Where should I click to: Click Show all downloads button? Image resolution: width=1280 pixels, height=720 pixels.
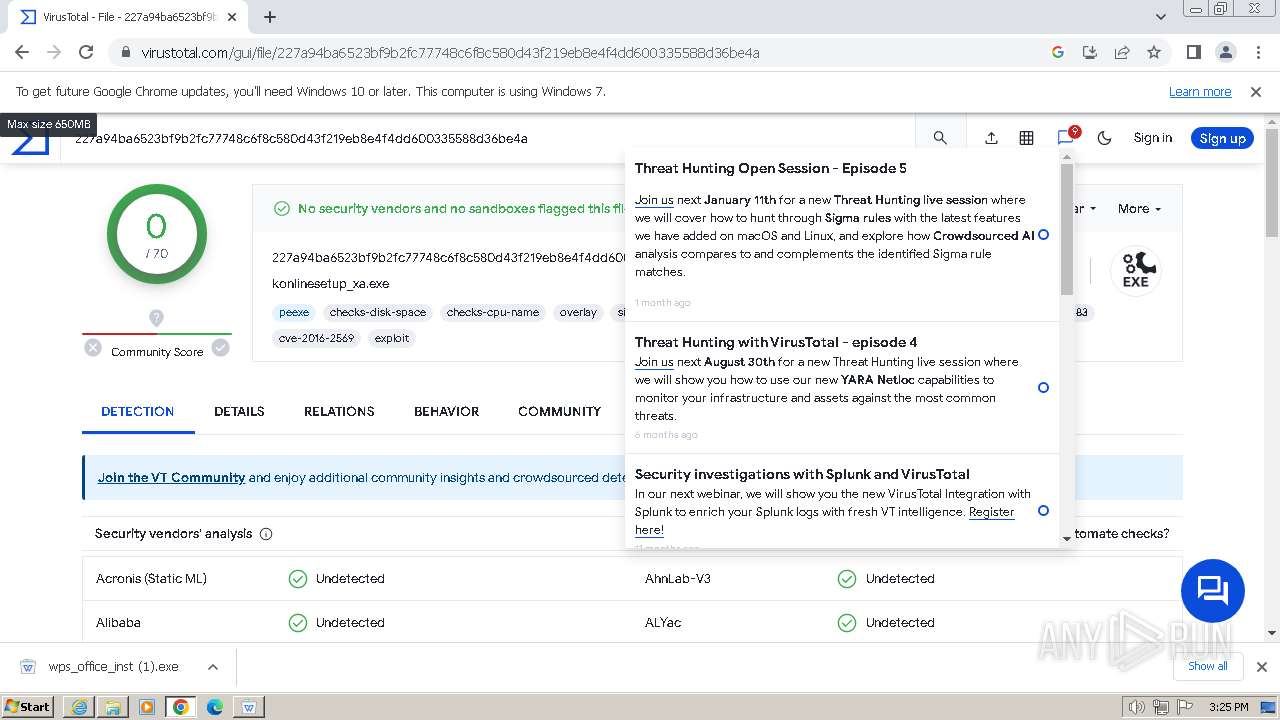tap(1208, 666)
